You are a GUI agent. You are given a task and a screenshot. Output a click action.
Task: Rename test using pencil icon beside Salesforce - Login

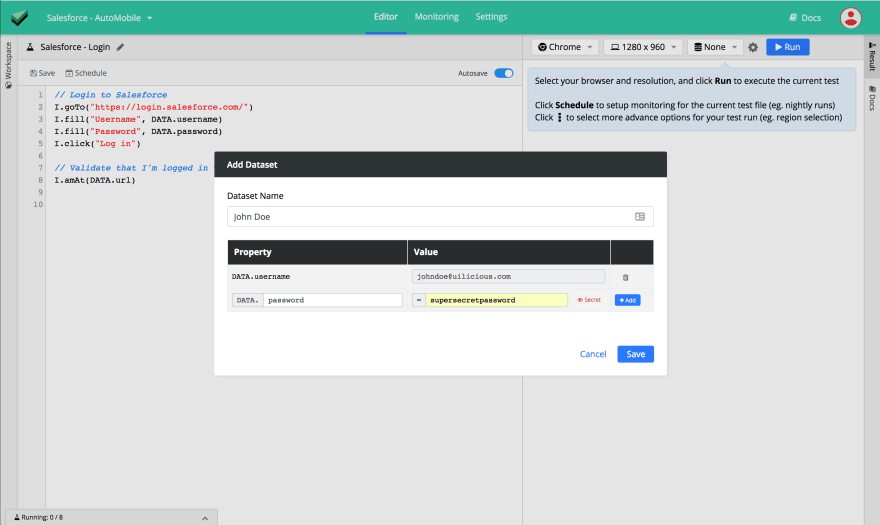pyautogui.click(x=120, y=47)
